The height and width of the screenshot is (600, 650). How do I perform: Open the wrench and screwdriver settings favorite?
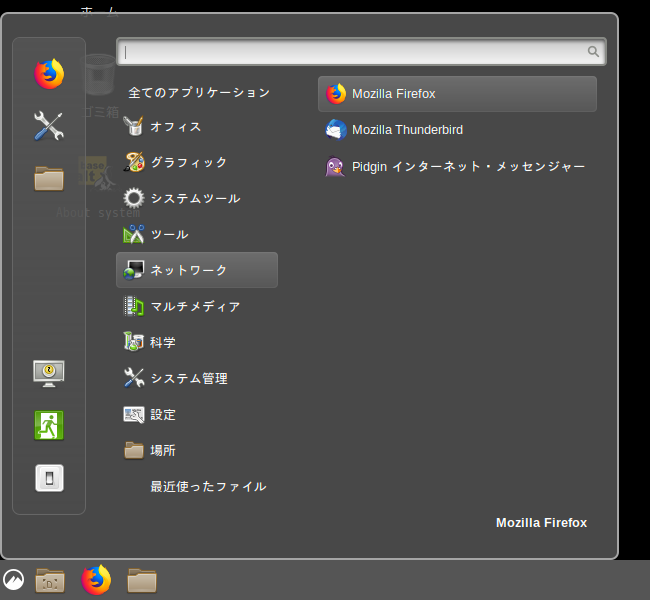49,126
